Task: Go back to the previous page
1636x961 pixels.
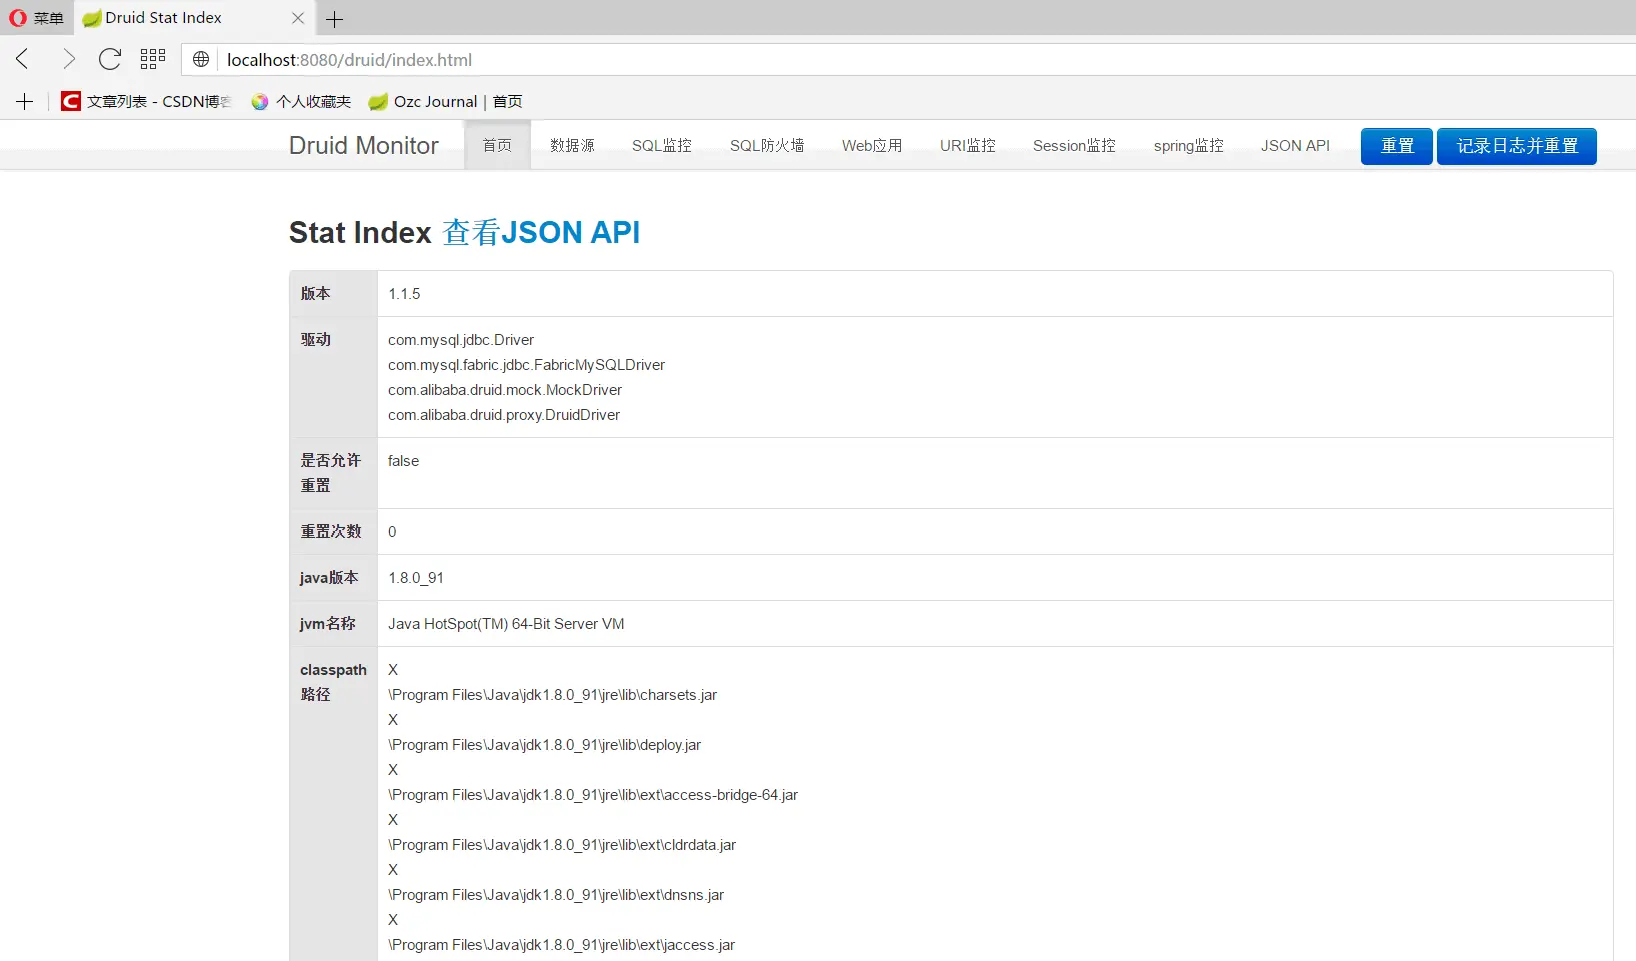Action: [23, 59]
